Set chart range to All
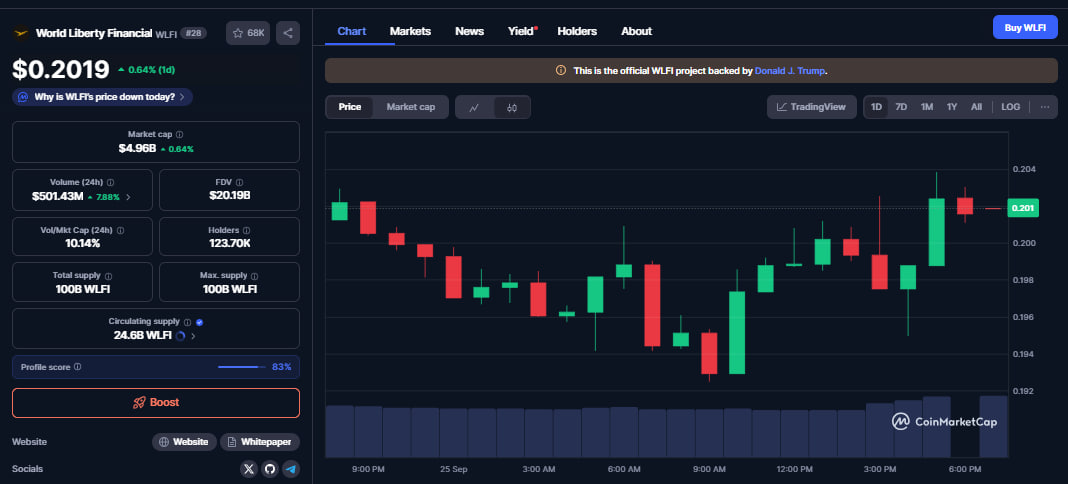 pyautogui.click(x=976, y=107)
